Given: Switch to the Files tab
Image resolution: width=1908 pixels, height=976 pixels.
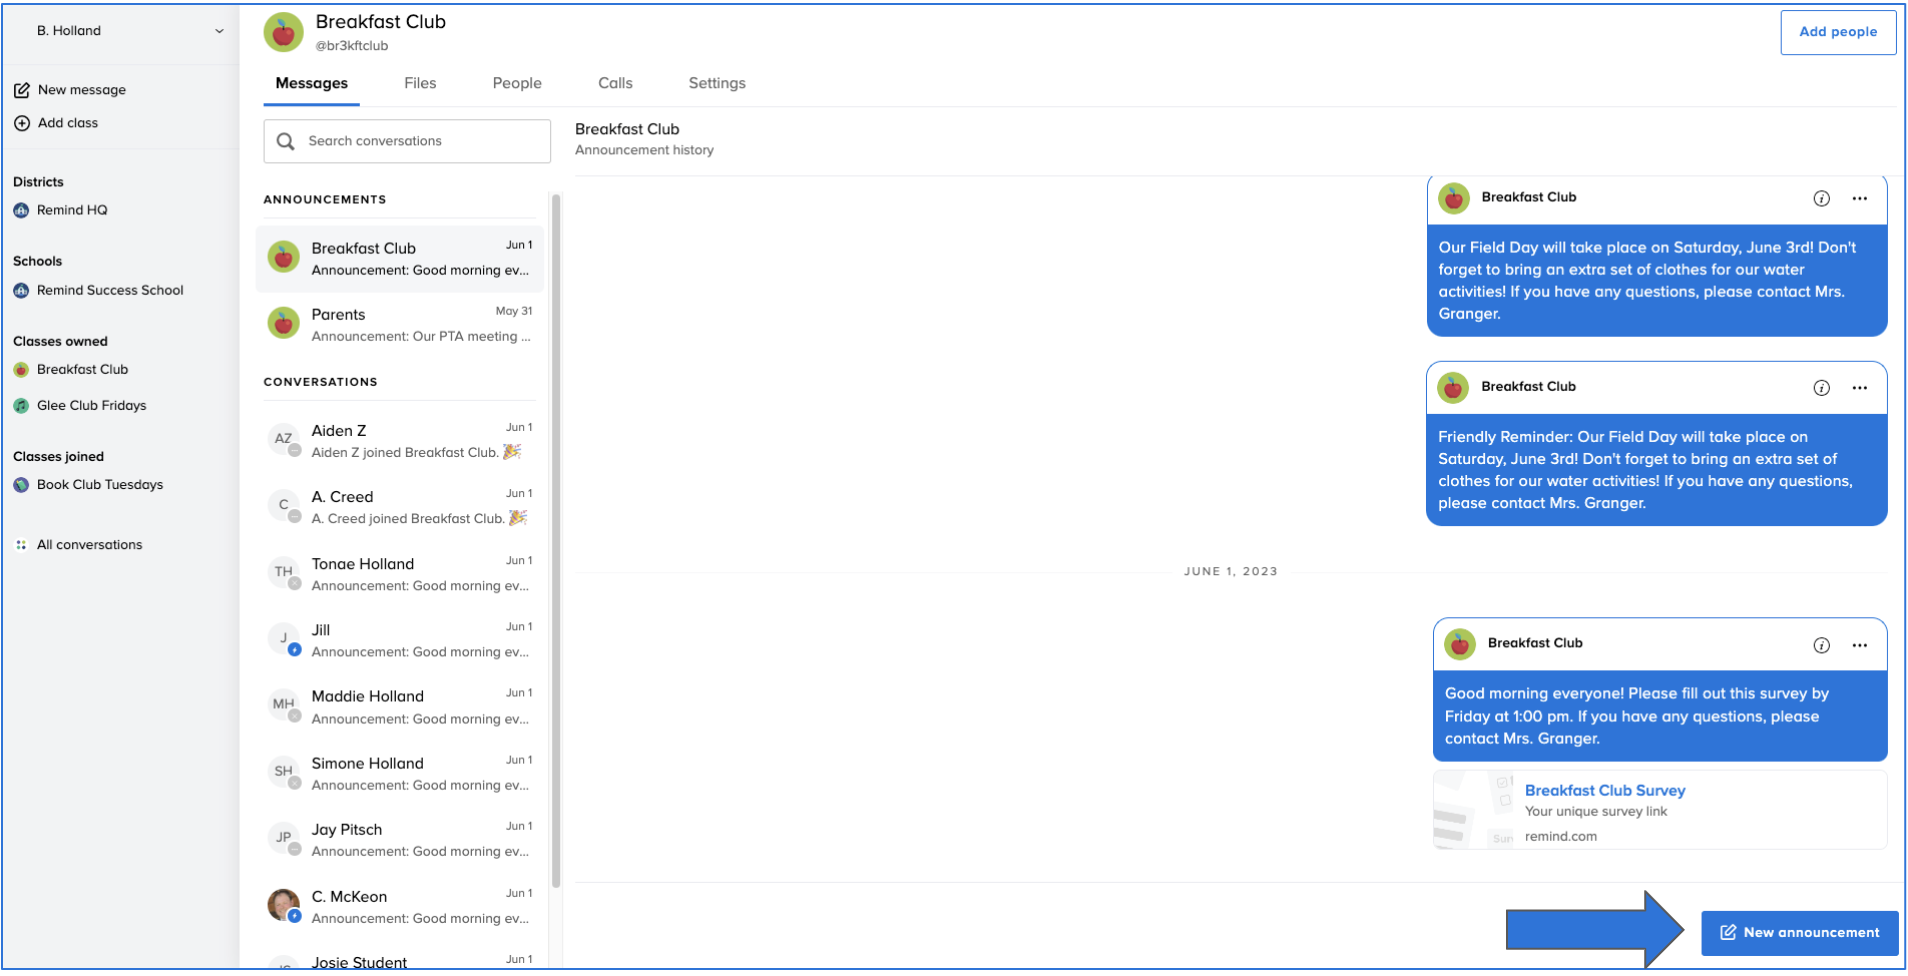Looking at the screenshot, I should pos(420,83).
